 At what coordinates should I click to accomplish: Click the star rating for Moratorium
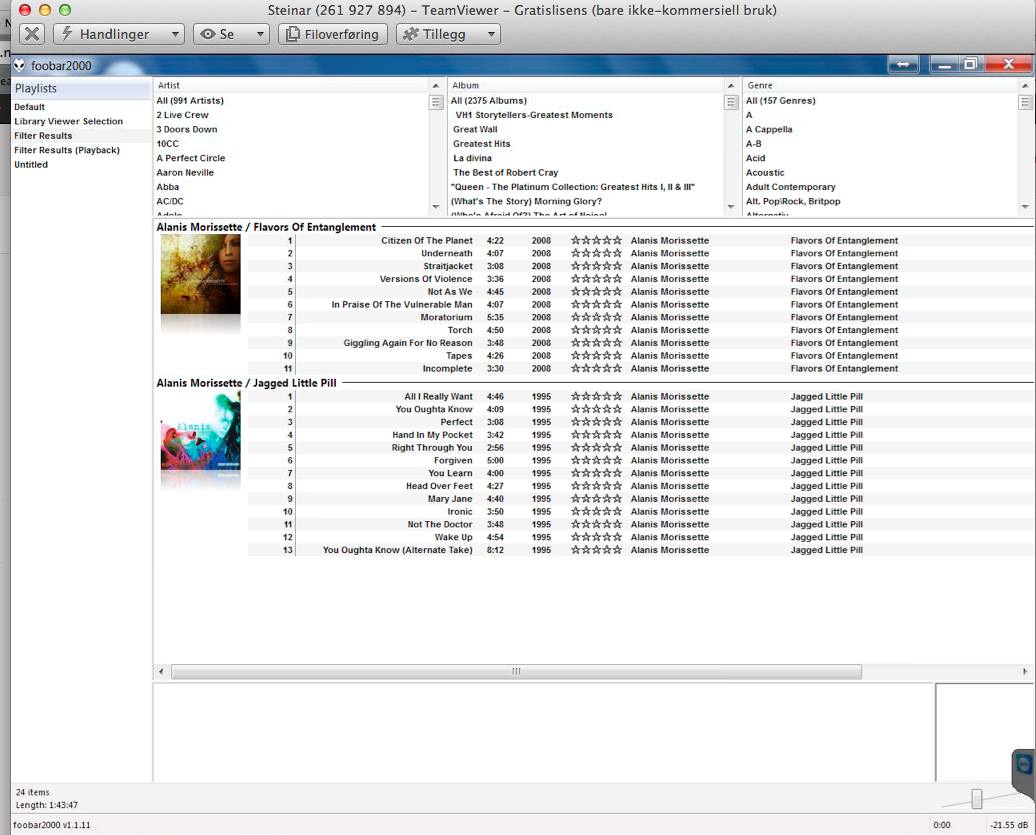click(597, 318)
